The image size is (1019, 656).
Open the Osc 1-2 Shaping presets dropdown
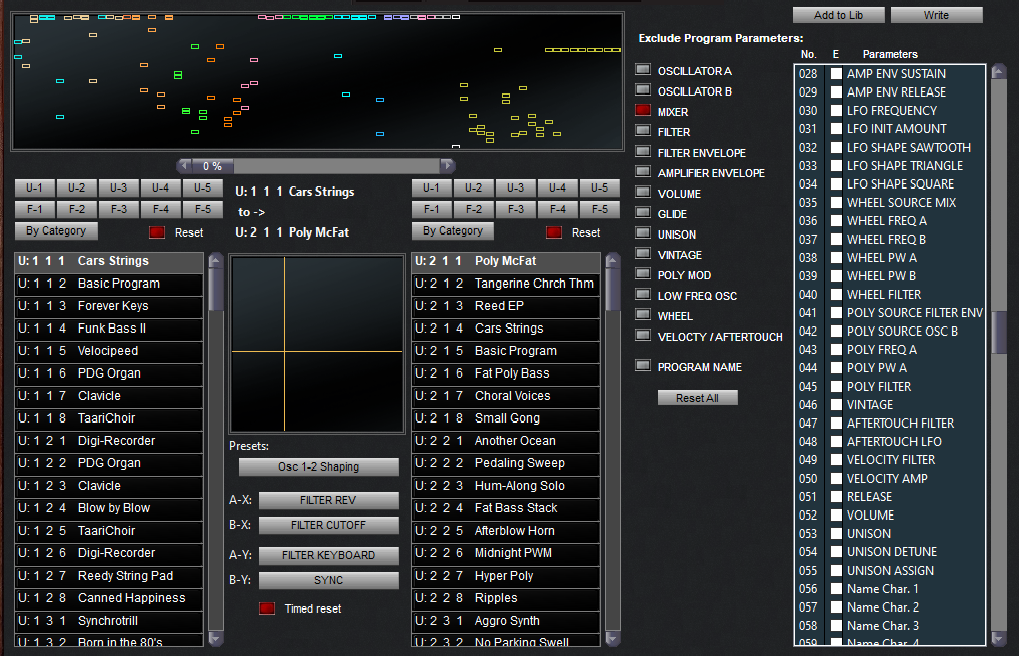pyautogui.click(x=318, y=467)
